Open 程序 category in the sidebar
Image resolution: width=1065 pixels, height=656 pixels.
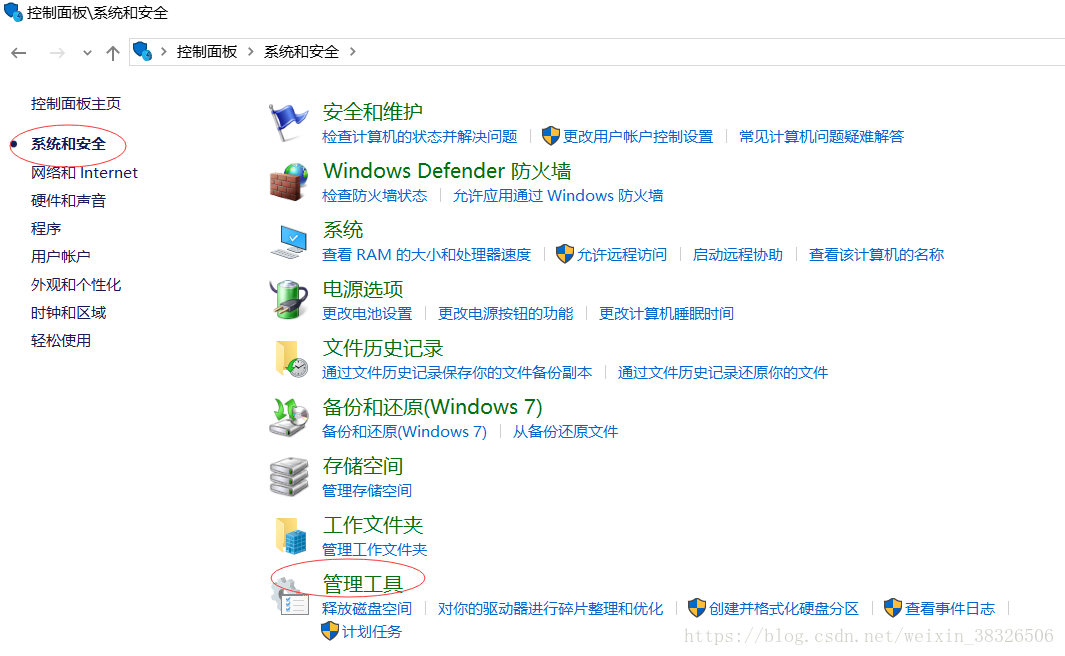(x=46, y=228)
